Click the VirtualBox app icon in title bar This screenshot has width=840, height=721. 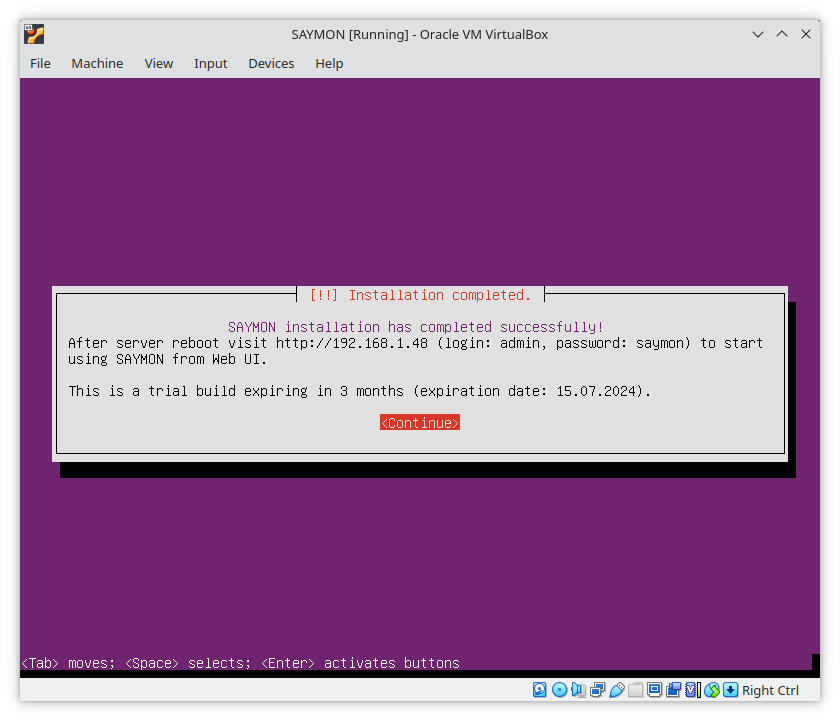(34, 34)
